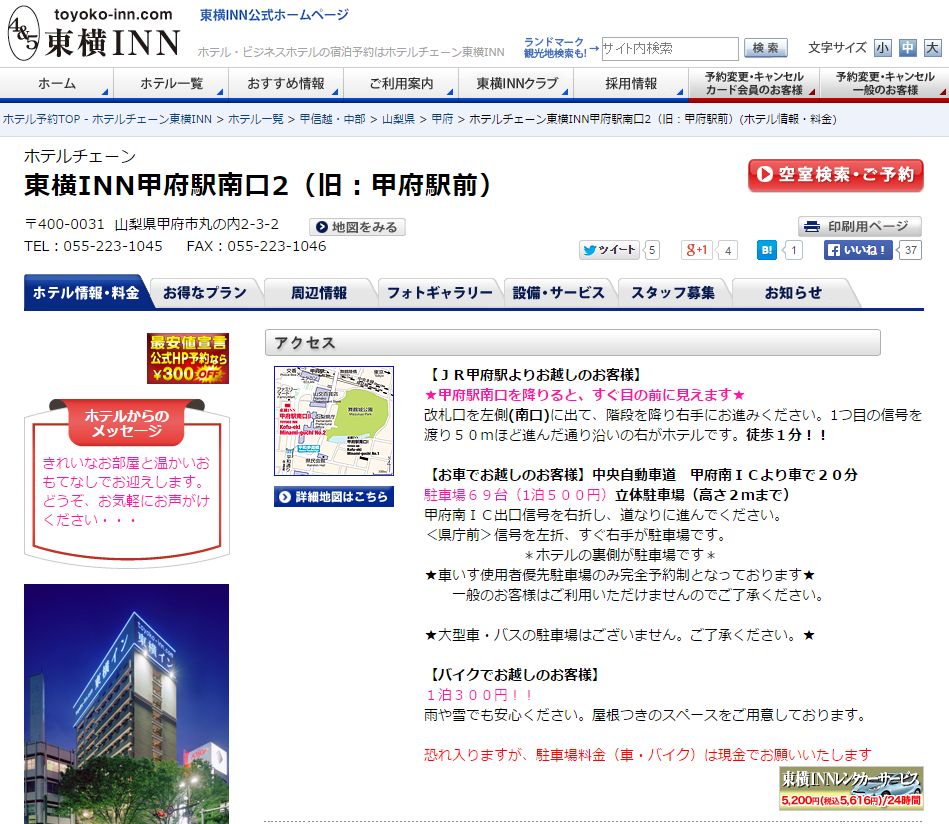
Task: Switch to the お知らせ tab
Action: (x=793, y=292)
